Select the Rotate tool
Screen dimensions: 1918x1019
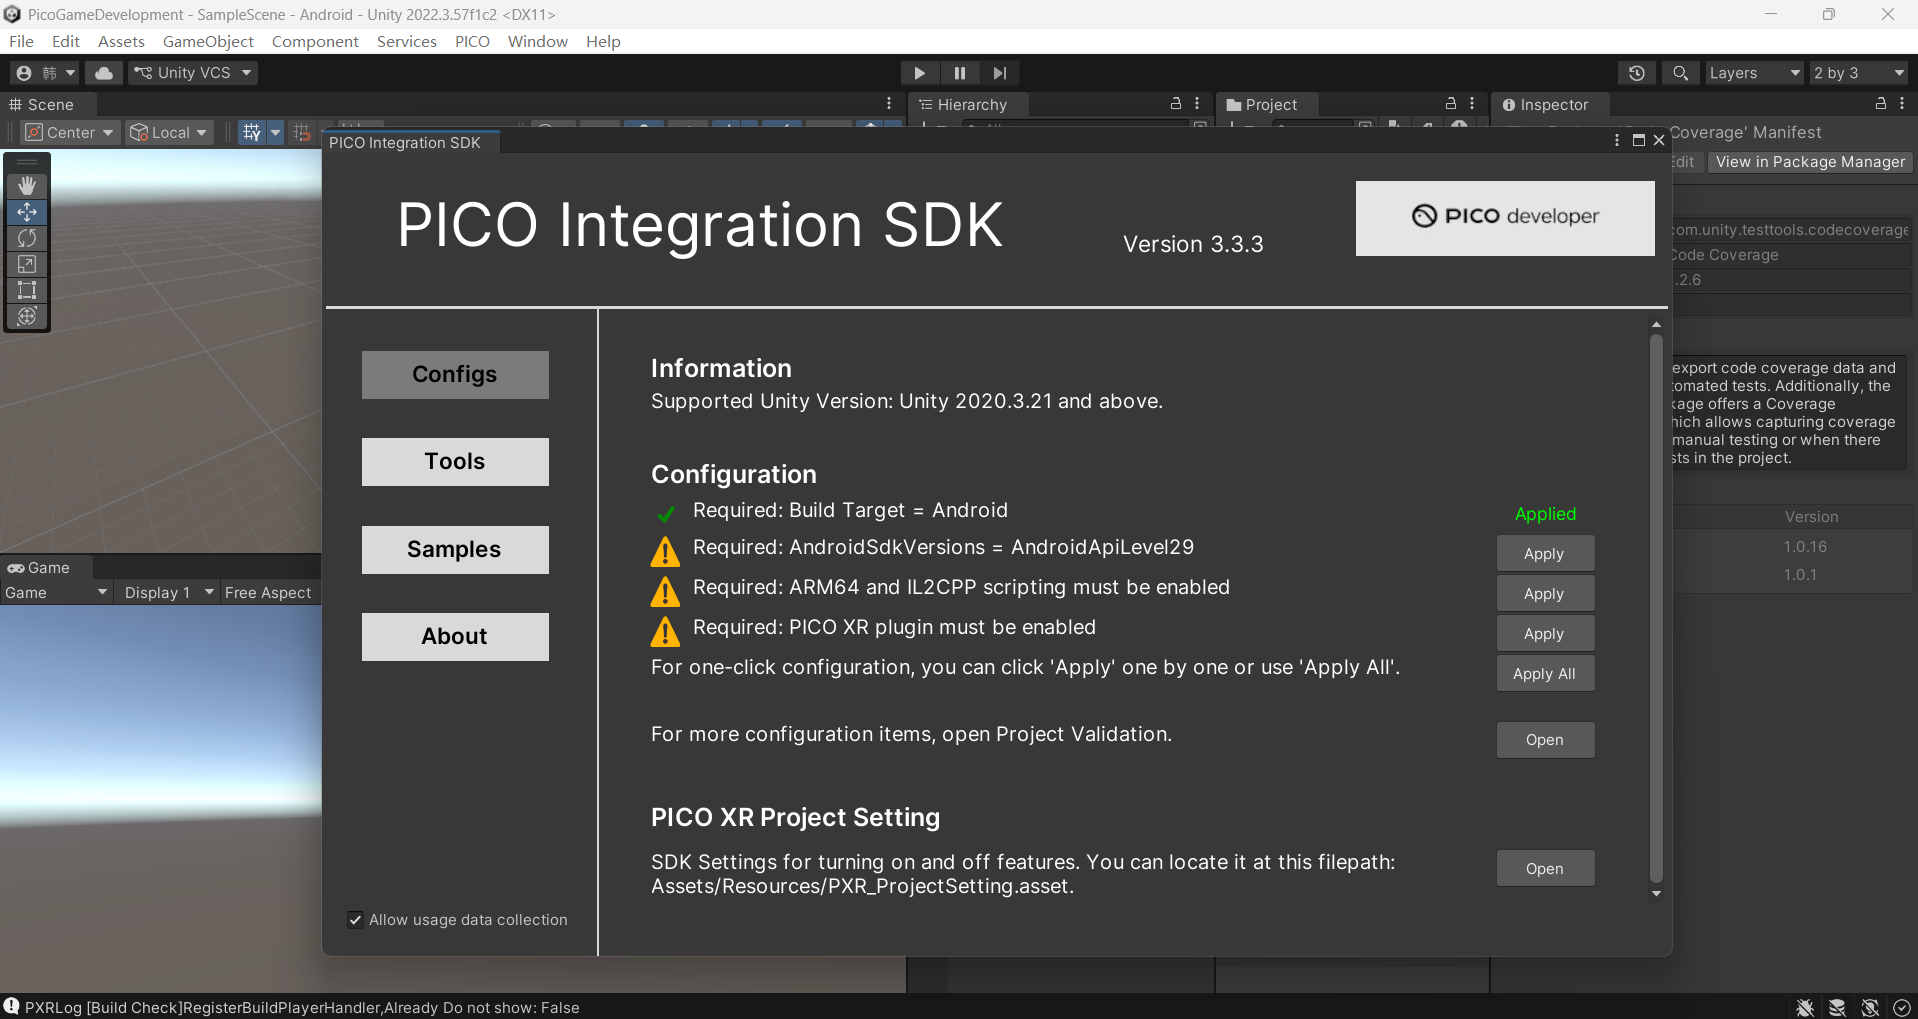(x=27, y=238)
